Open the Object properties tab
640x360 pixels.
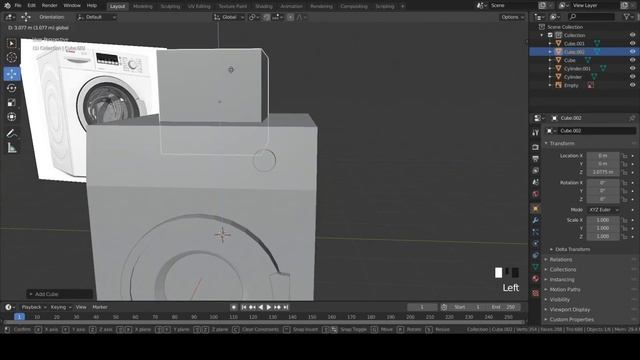point(536,209)
